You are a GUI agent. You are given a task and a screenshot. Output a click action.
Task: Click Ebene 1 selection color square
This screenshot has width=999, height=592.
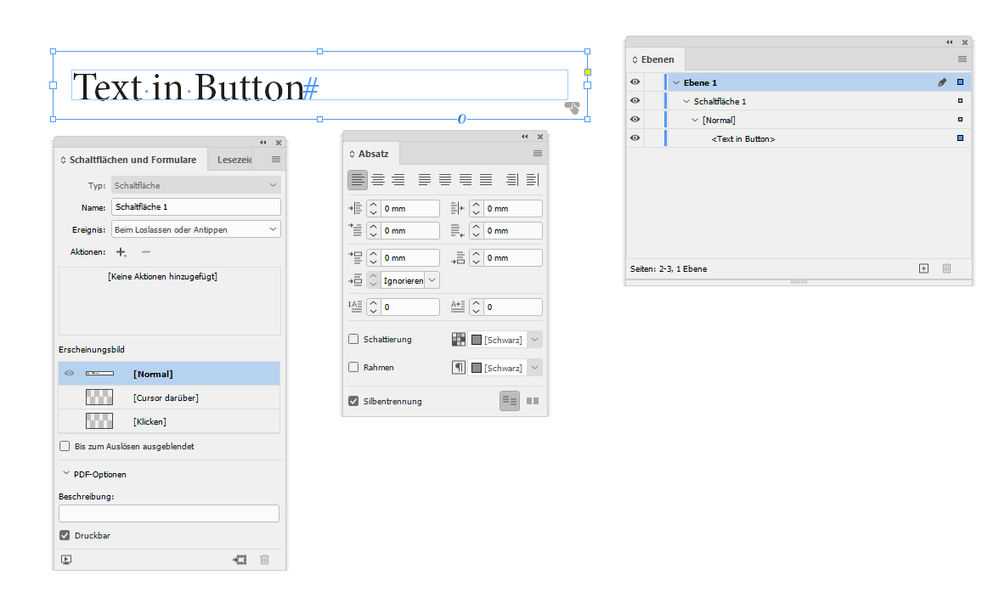tap(960, 82)
